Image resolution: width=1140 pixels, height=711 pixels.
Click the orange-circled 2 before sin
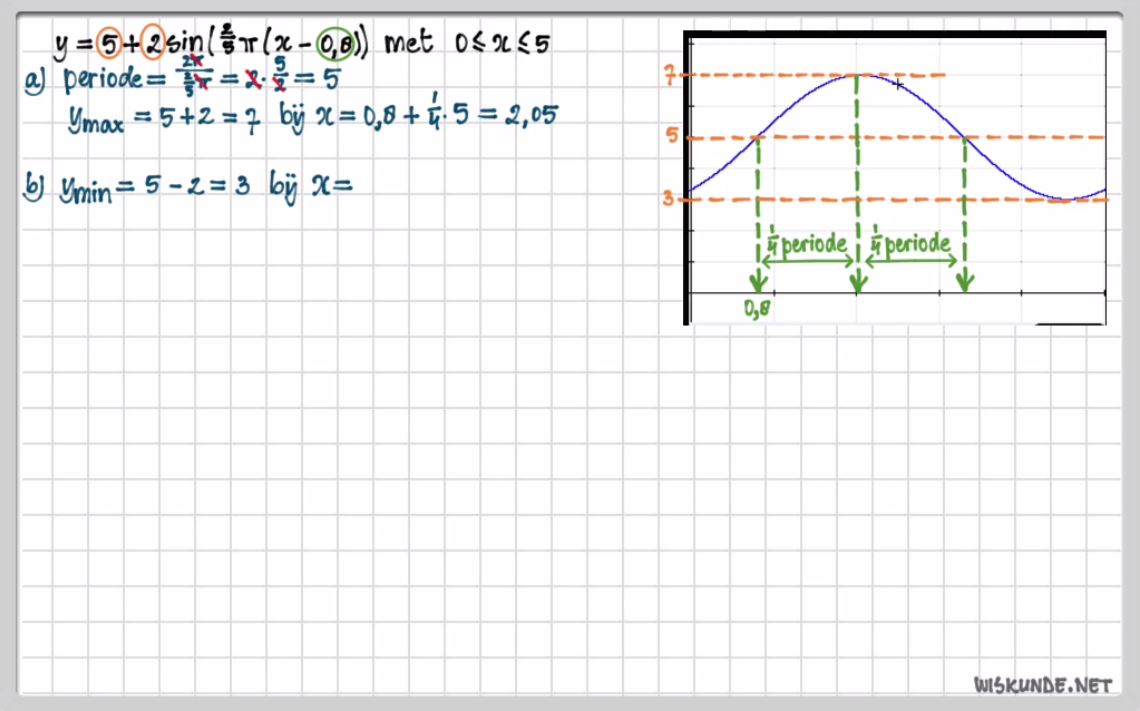click(x=153, y=44)
